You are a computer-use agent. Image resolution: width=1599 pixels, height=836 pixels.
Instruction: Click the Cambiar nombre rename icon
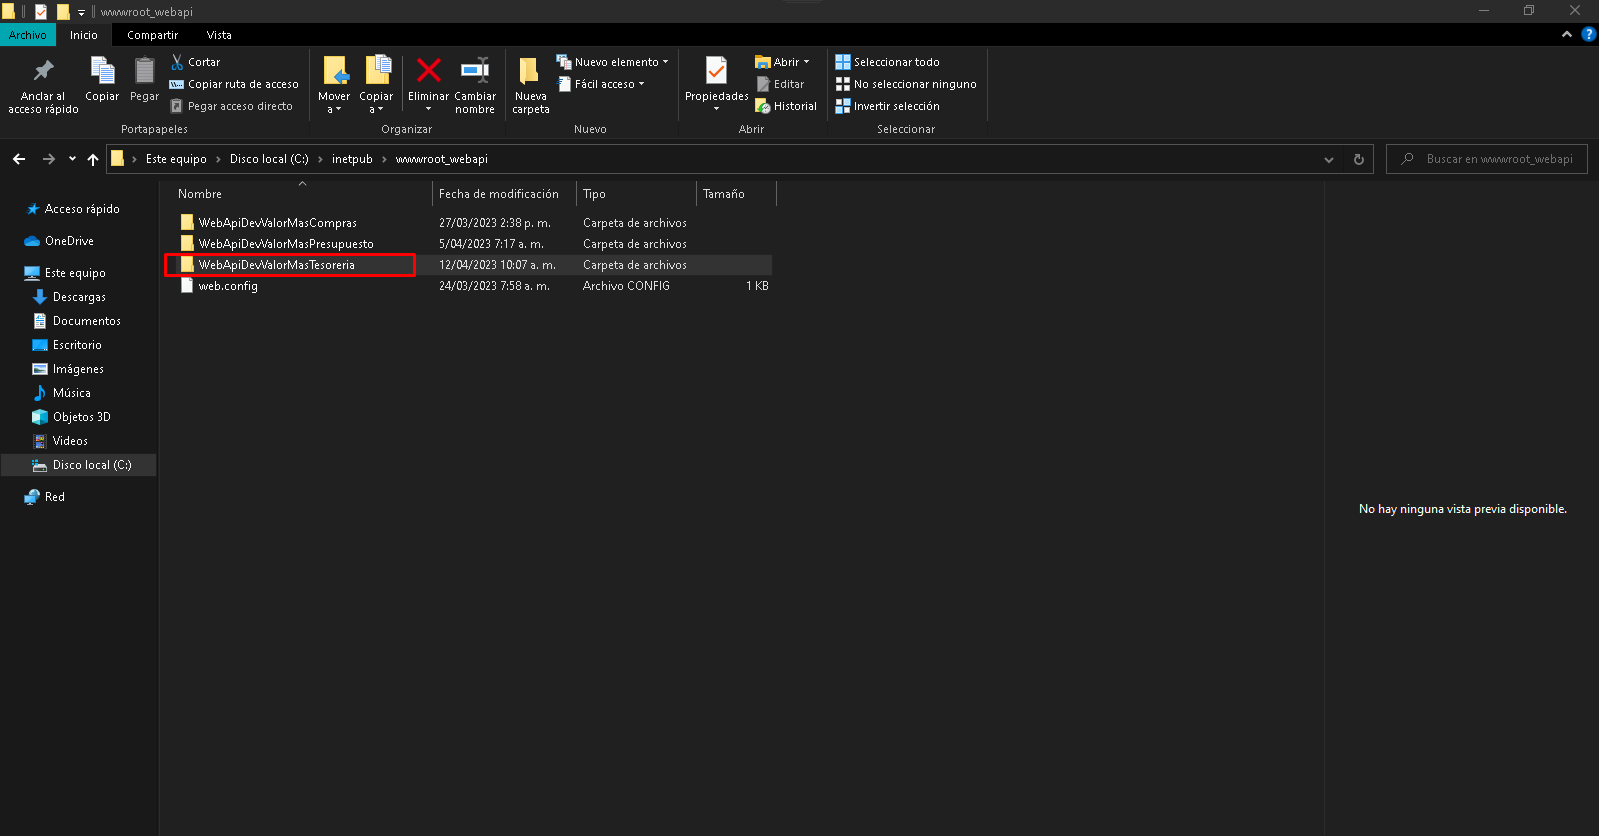click(x=475, y=71)
